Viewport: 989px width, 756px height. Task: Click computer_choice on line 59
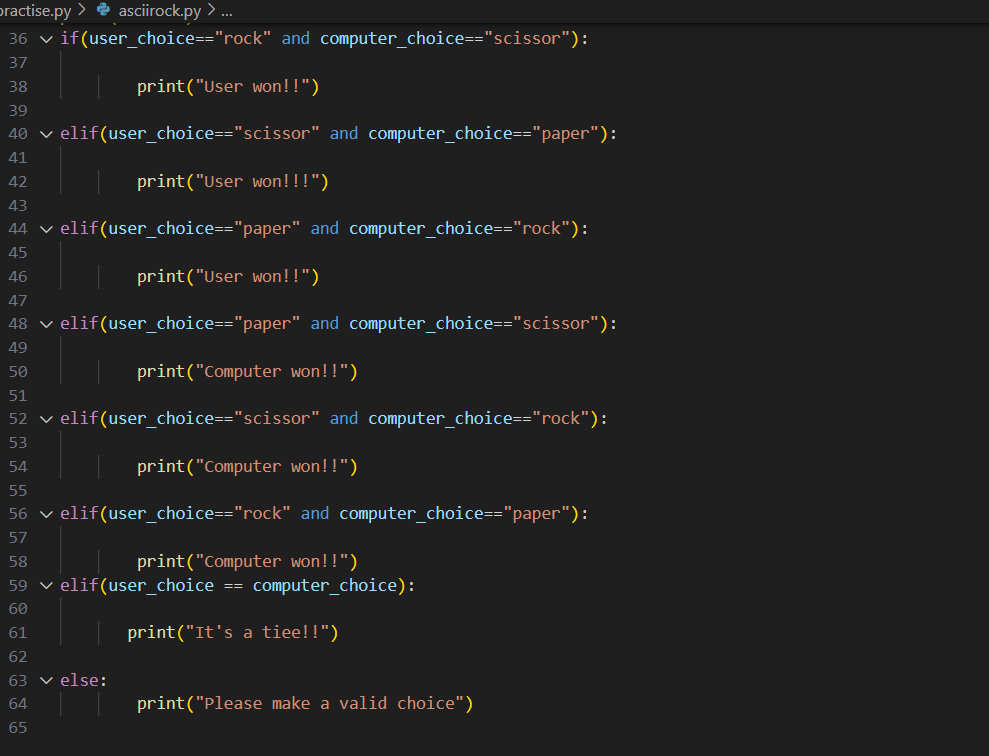(325, 586)
